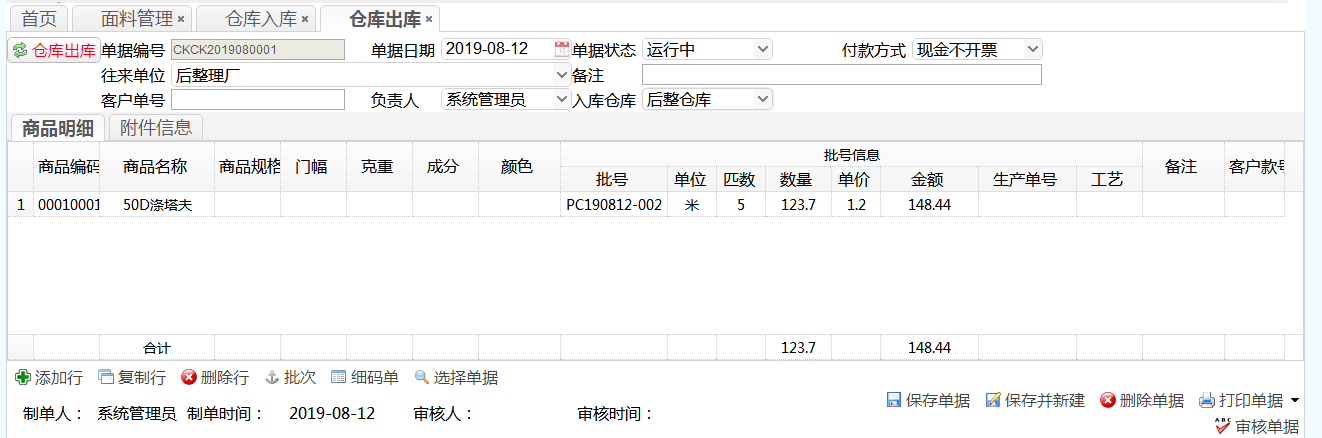Click the 选择单据 magnifier icon
The image size is (1322, 438).
422,377
